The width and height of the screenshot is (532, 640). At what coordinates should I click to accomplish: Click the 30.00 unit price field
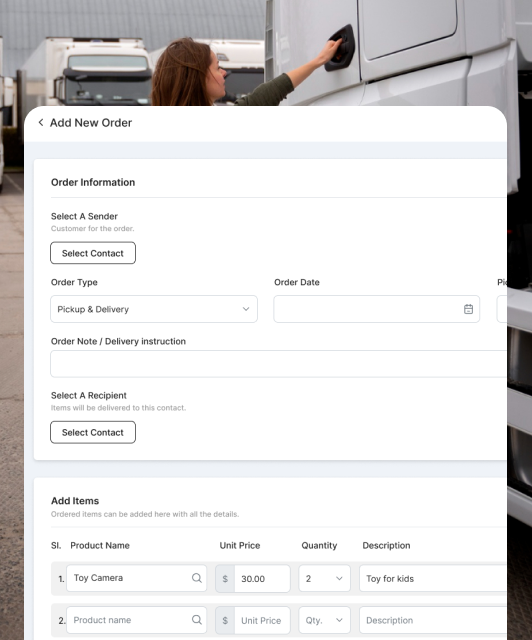(x=262, y=578)
